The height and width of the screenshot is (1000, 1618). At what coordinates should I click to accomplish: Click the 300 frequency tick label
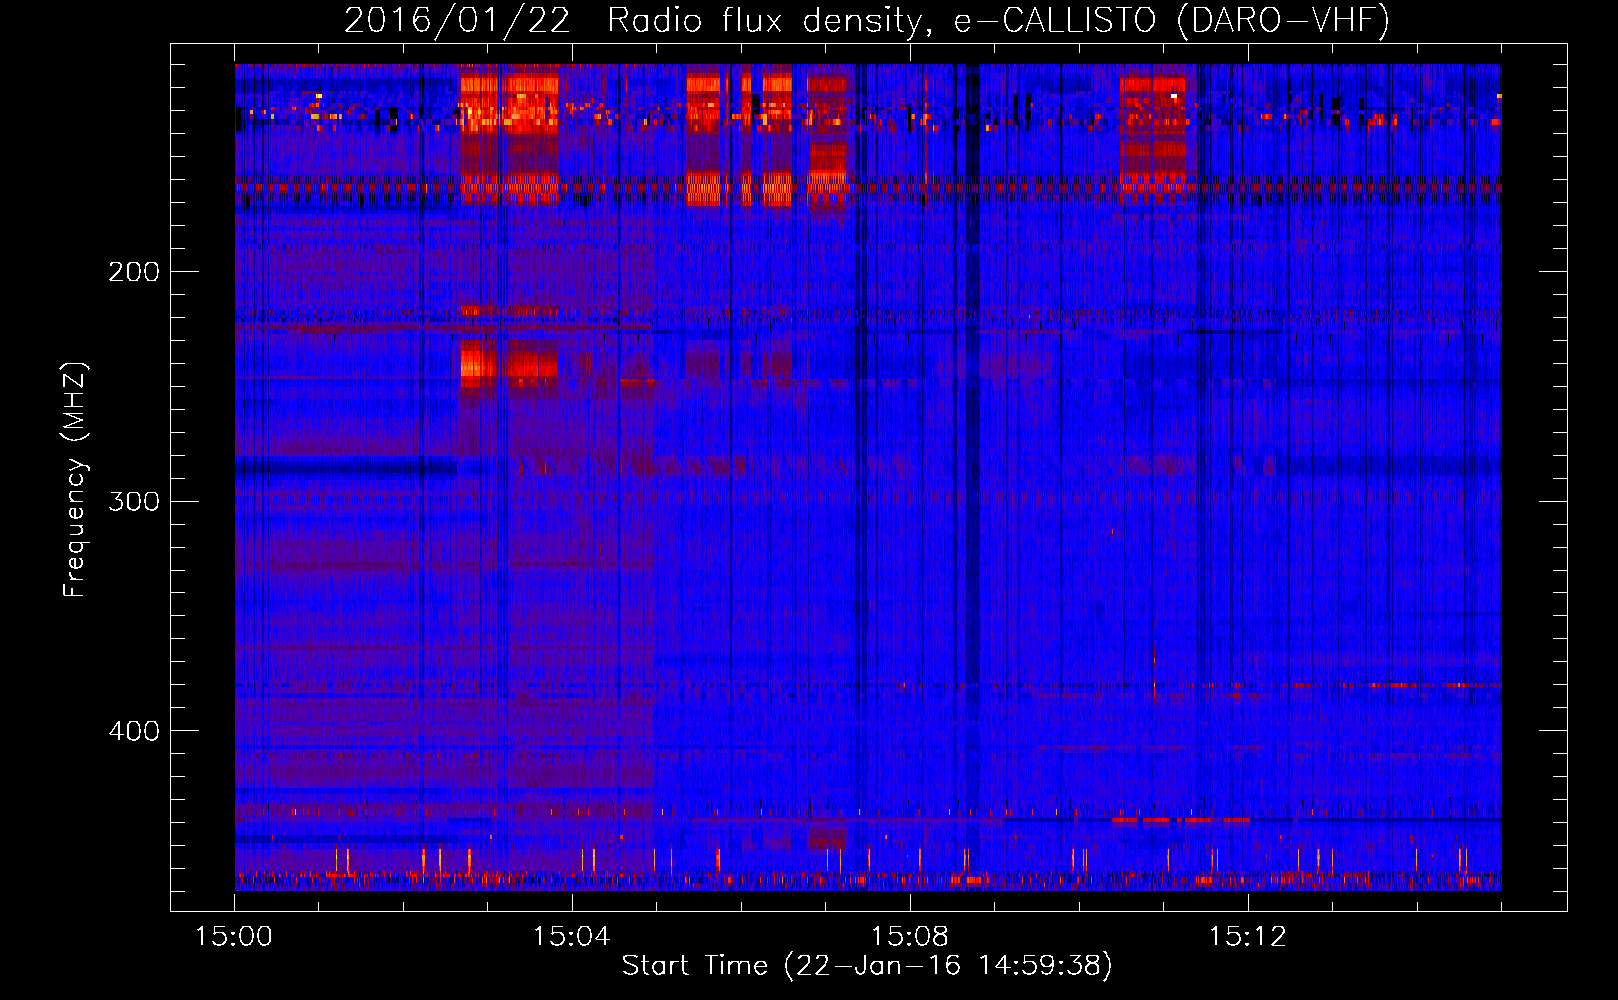[x=134, y=501]
